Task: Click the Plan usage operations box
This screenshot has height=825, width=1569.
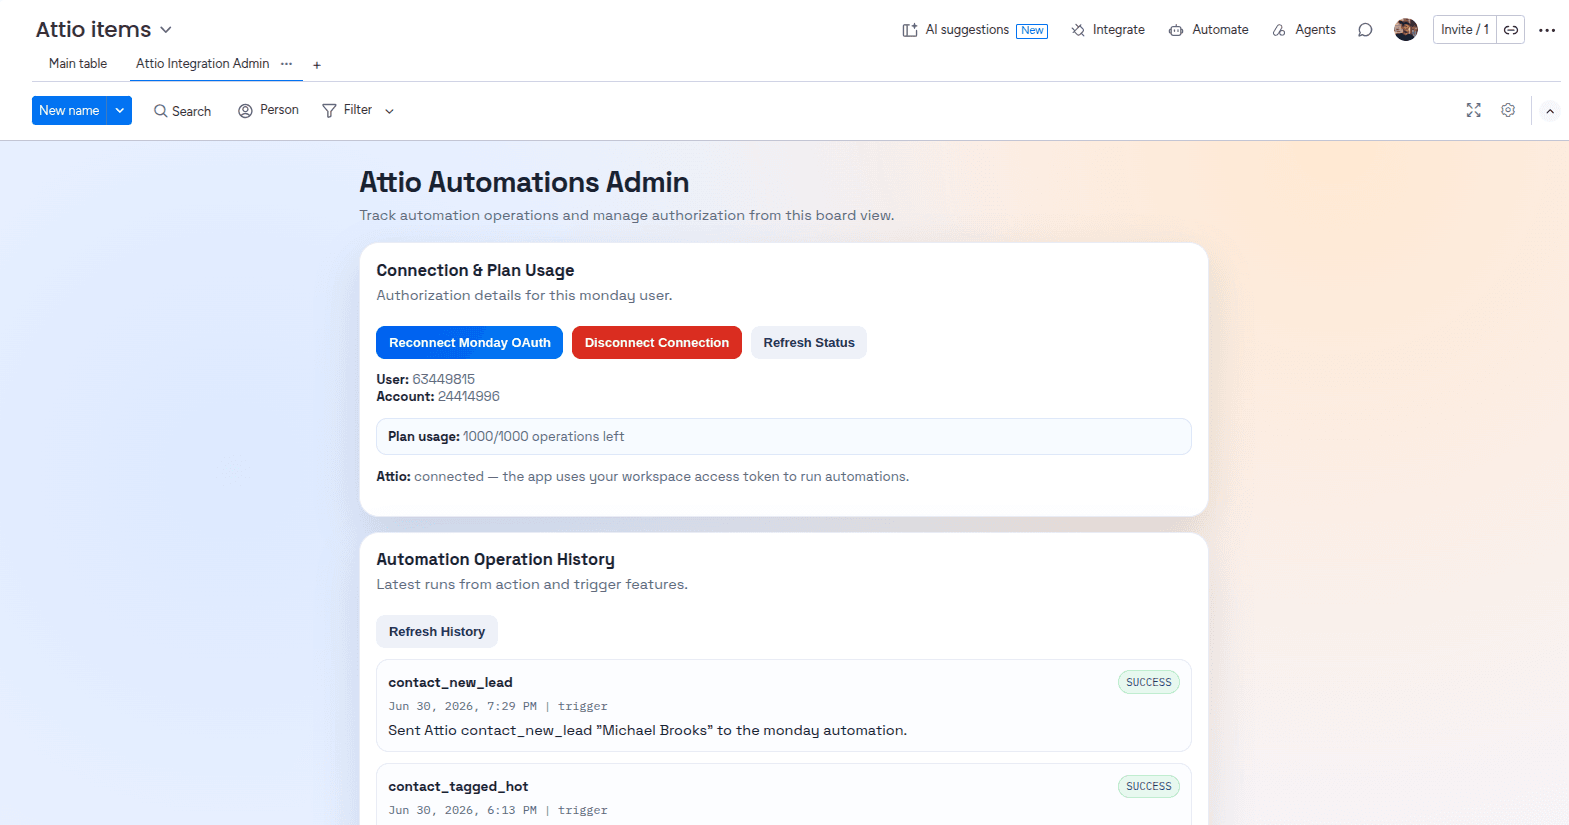Action: 784,436
